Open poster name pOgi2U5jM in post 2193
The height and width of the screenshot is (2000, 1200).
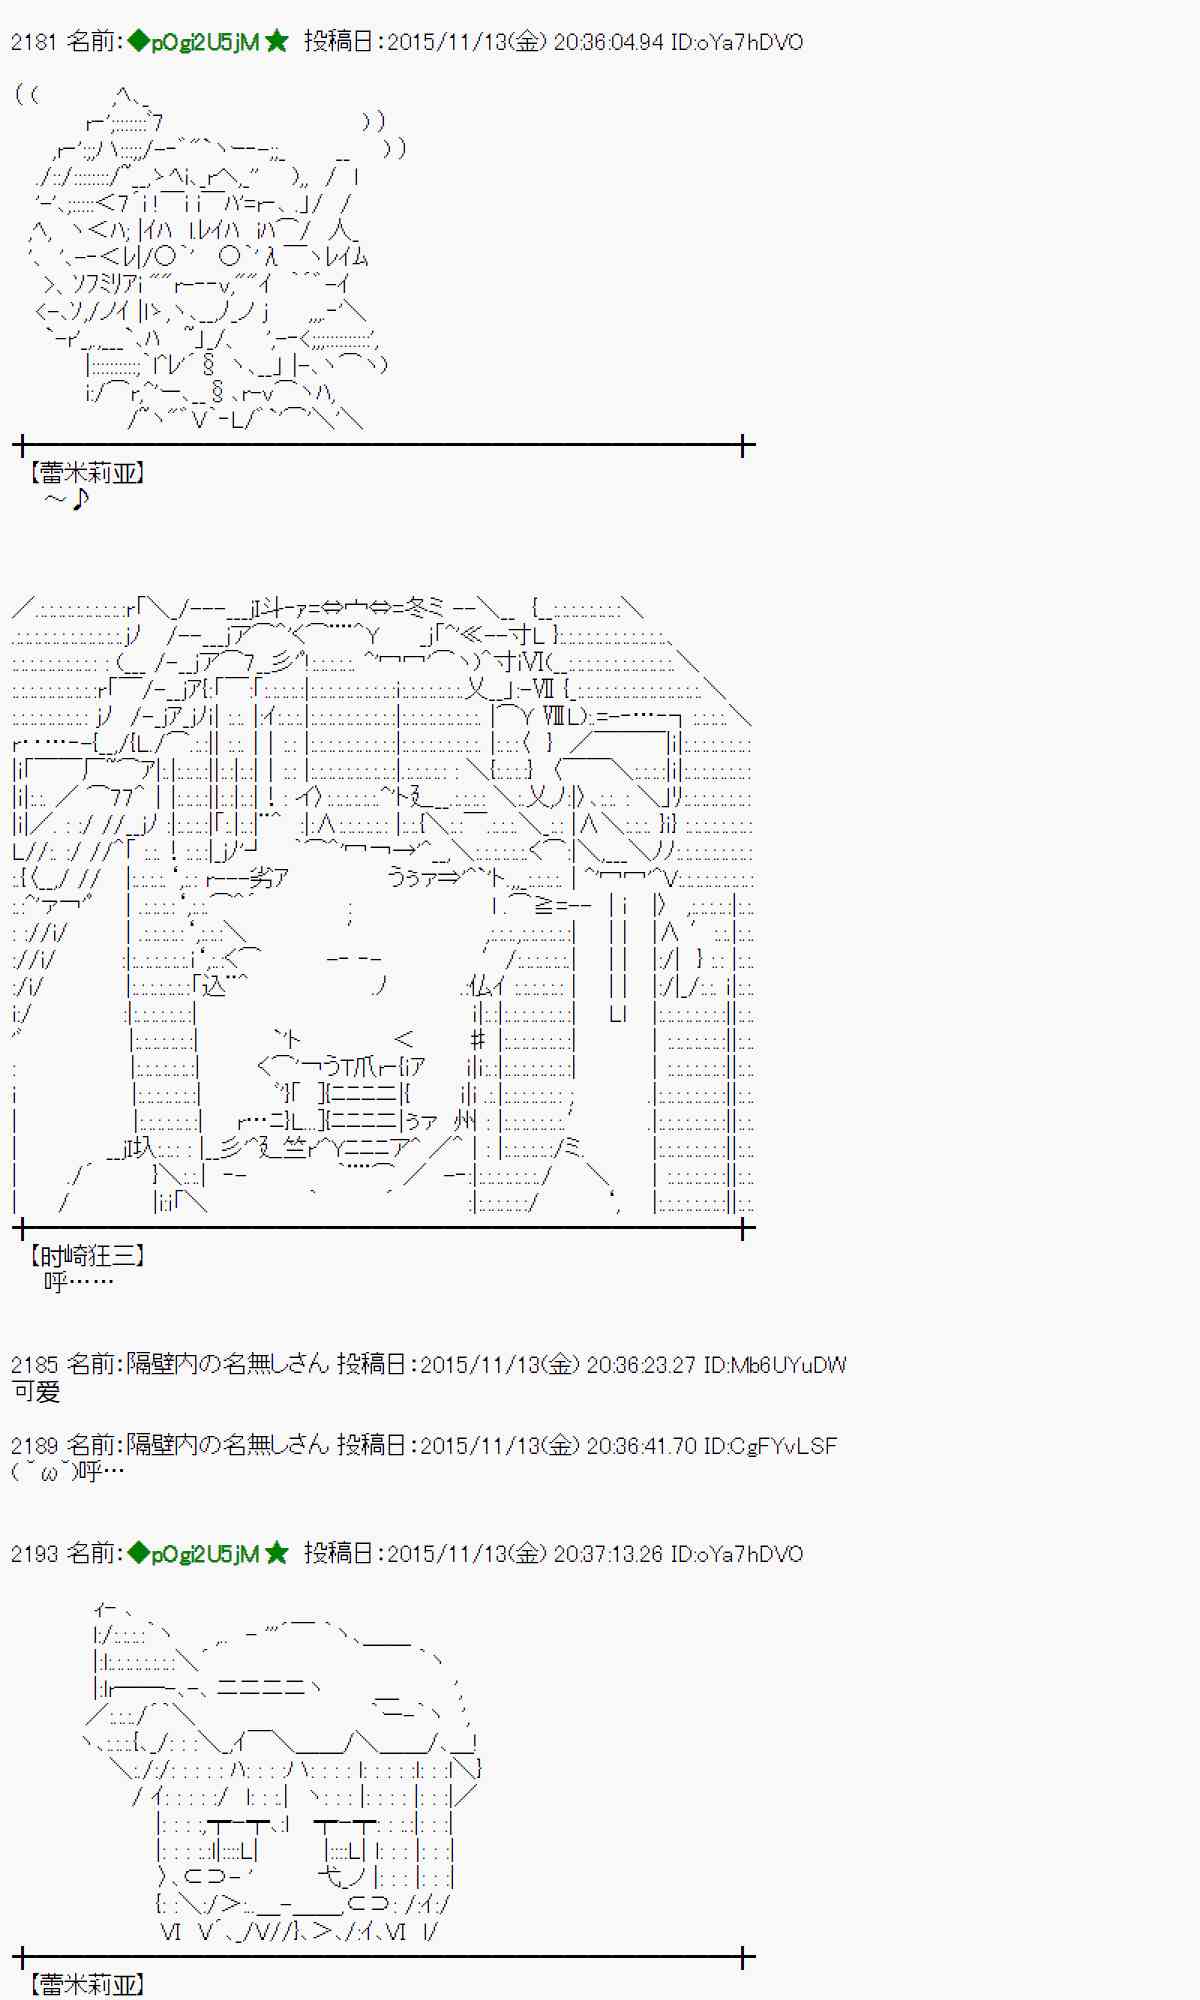point(205,1553)
